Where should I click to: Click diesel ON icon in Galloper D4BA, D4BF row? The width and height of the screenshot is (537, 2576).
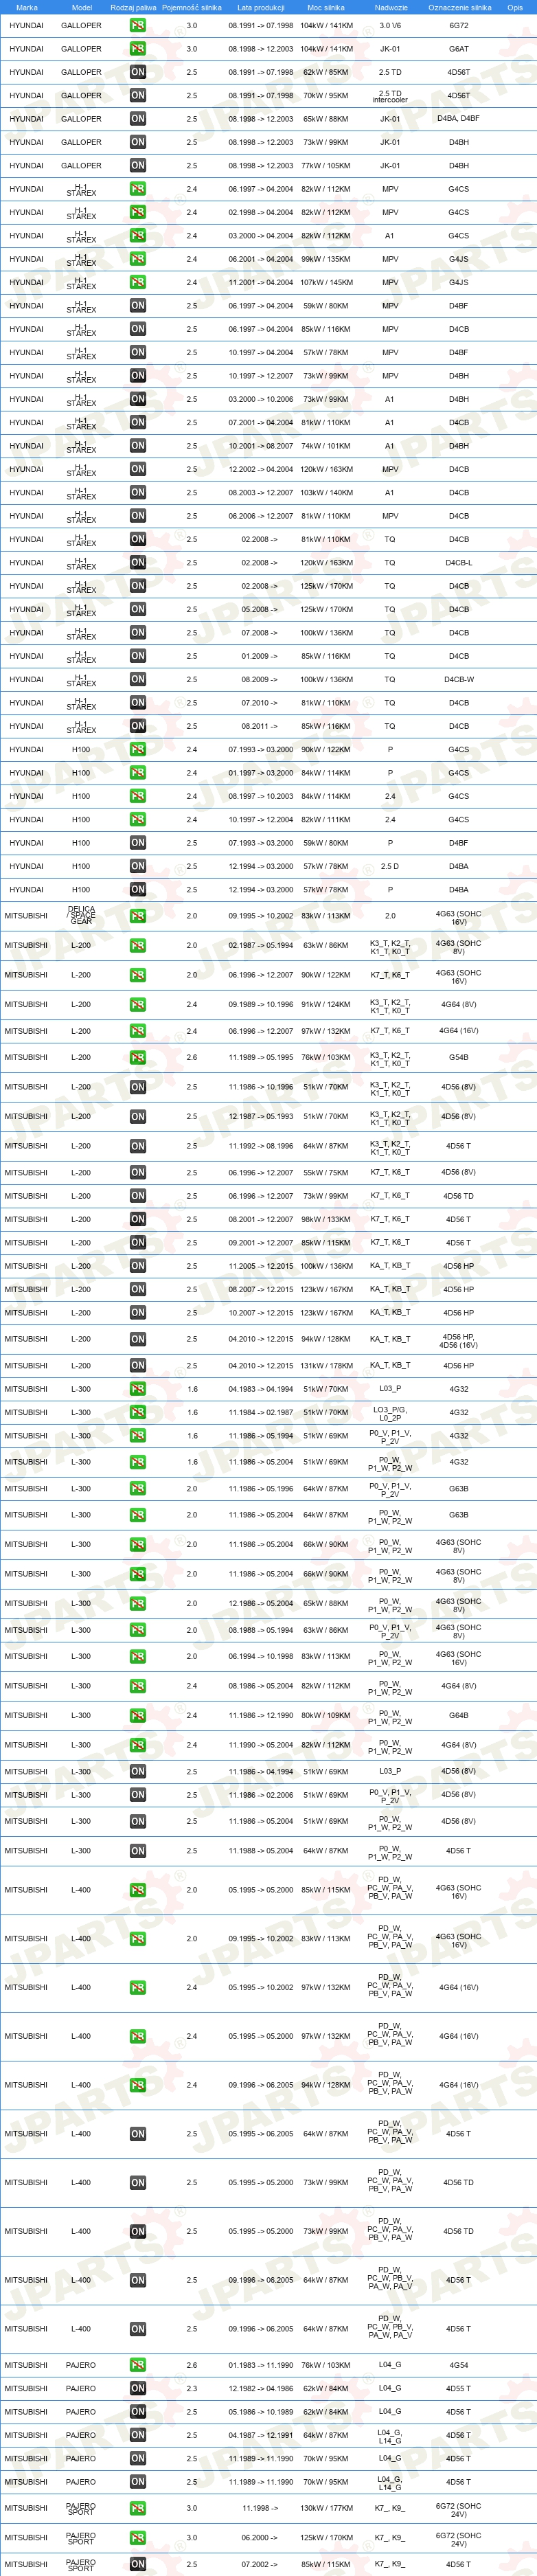pos(137,119)
